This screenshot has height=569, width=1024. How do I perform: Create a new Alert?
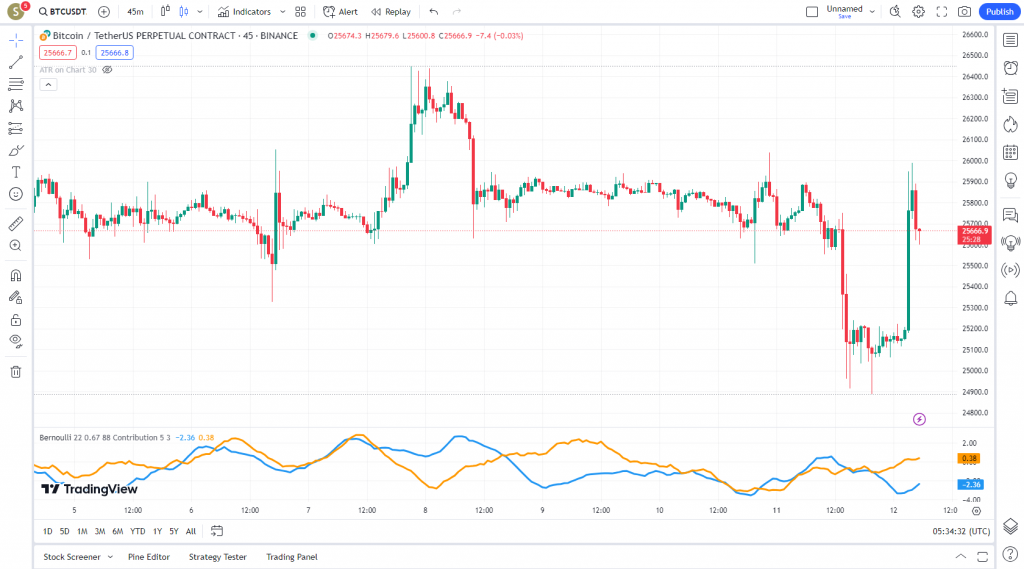[x=340, y=12]
